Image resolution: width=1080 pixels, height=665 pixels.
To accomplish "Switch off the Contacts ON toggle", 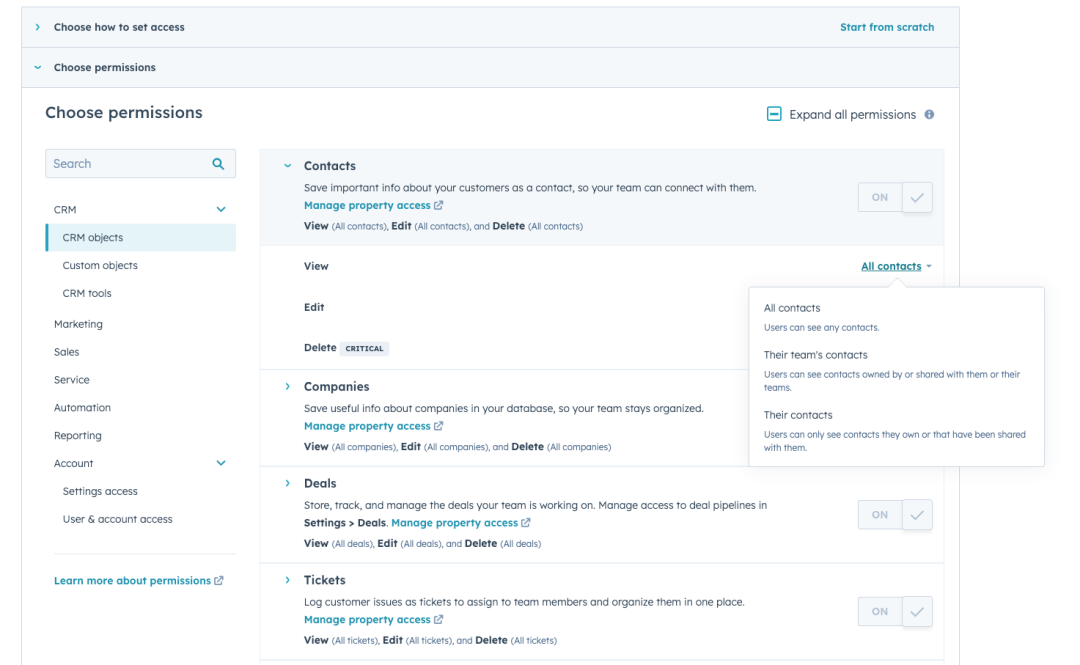I will (880, 198).
